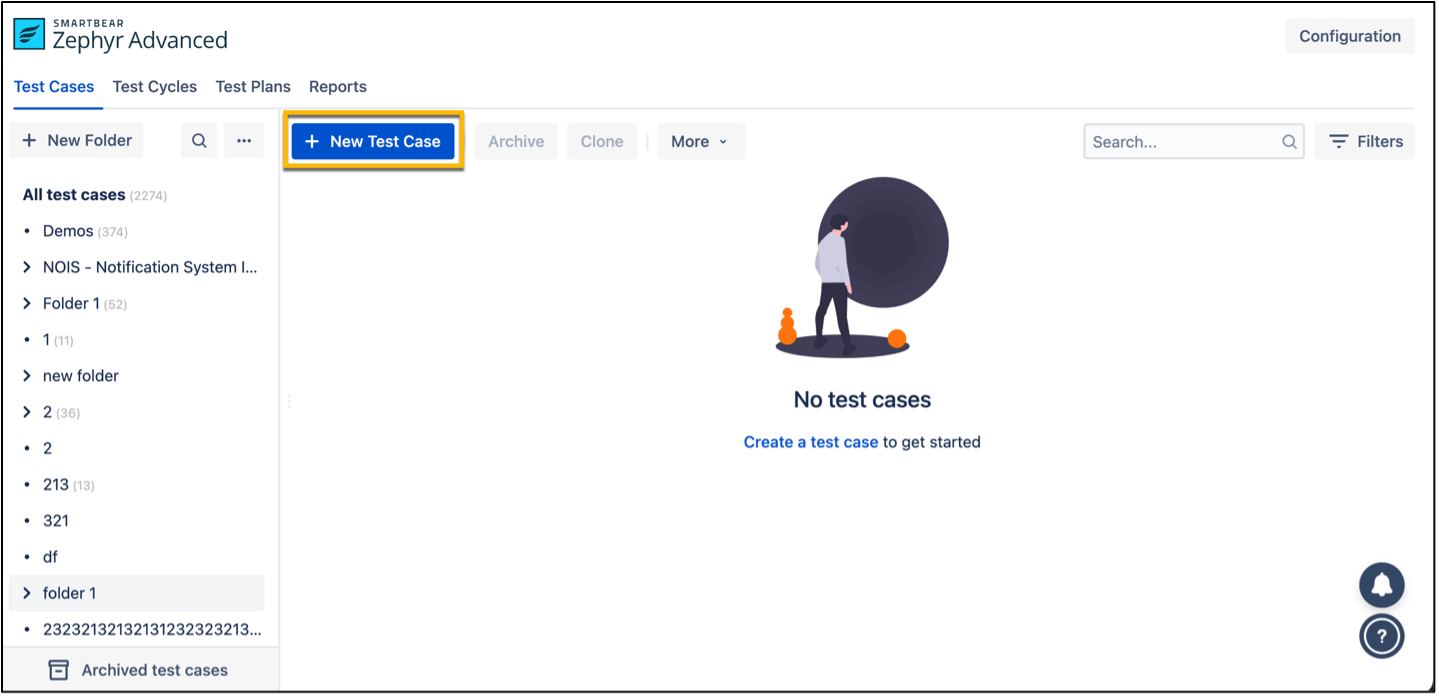Screen dimensions: 1439x696
Task: Expand the Folder 1 (52) chevron
Action: [27, 303]
